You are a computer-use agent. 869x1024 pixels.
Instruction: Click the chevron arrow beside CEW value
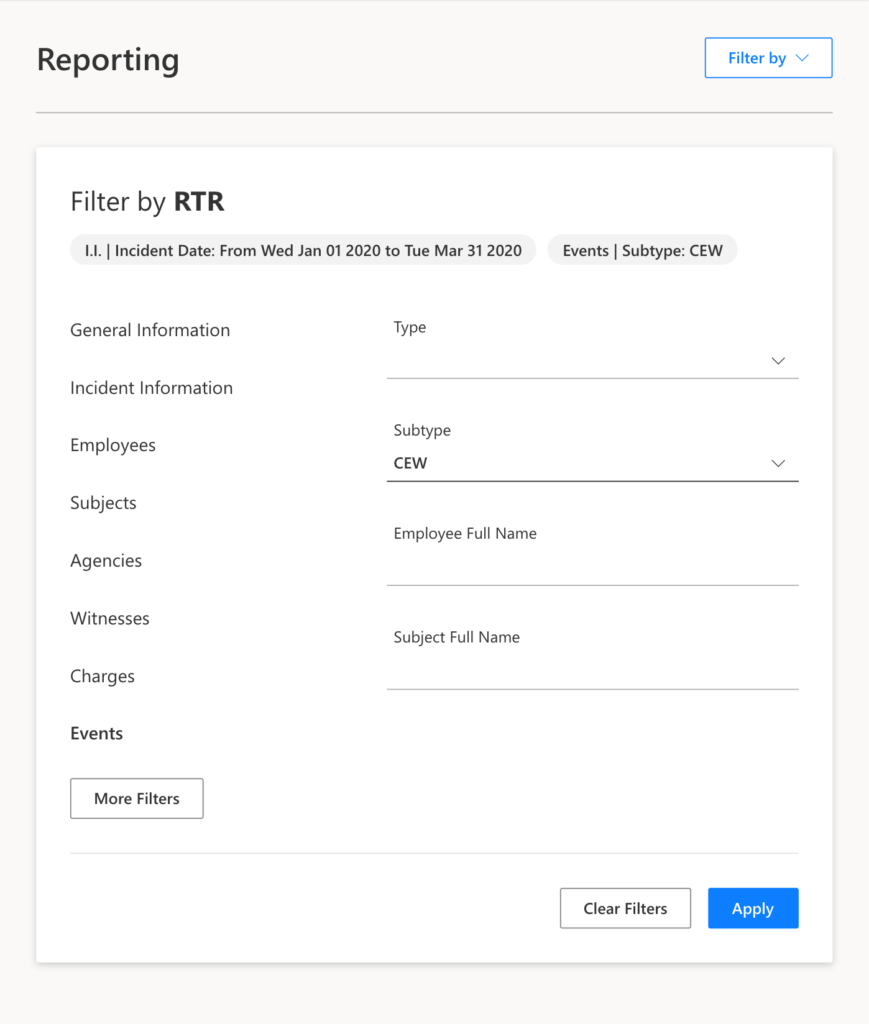[778, 464]
